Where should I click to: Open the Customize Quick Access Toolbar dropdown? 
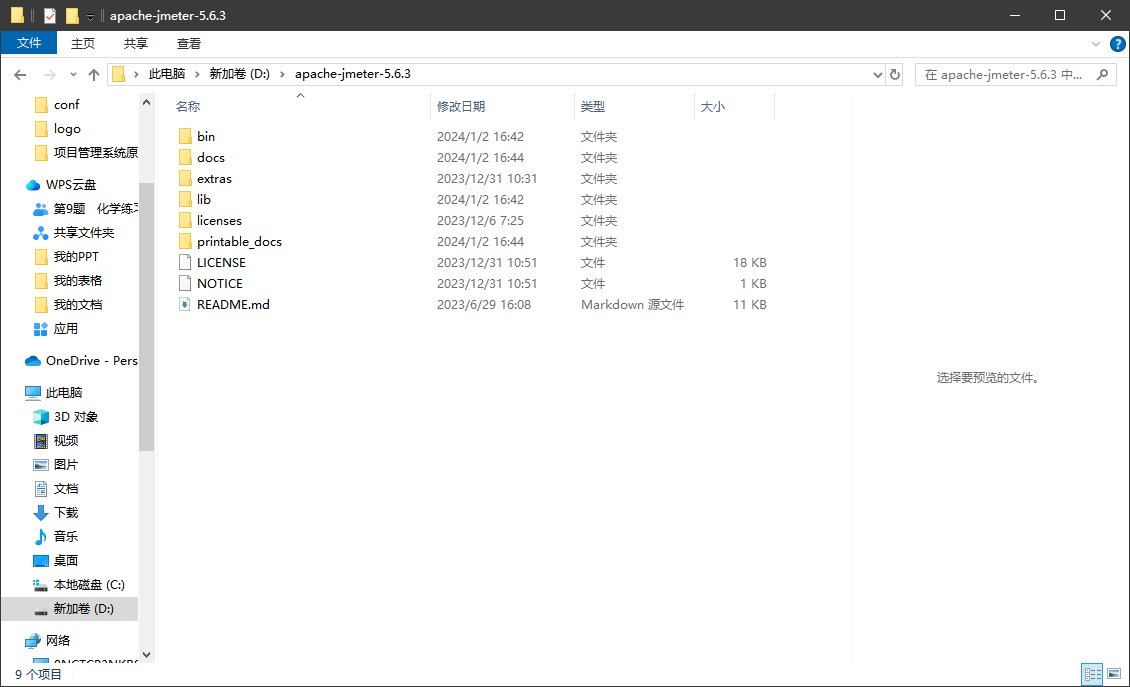coord(90,16)
